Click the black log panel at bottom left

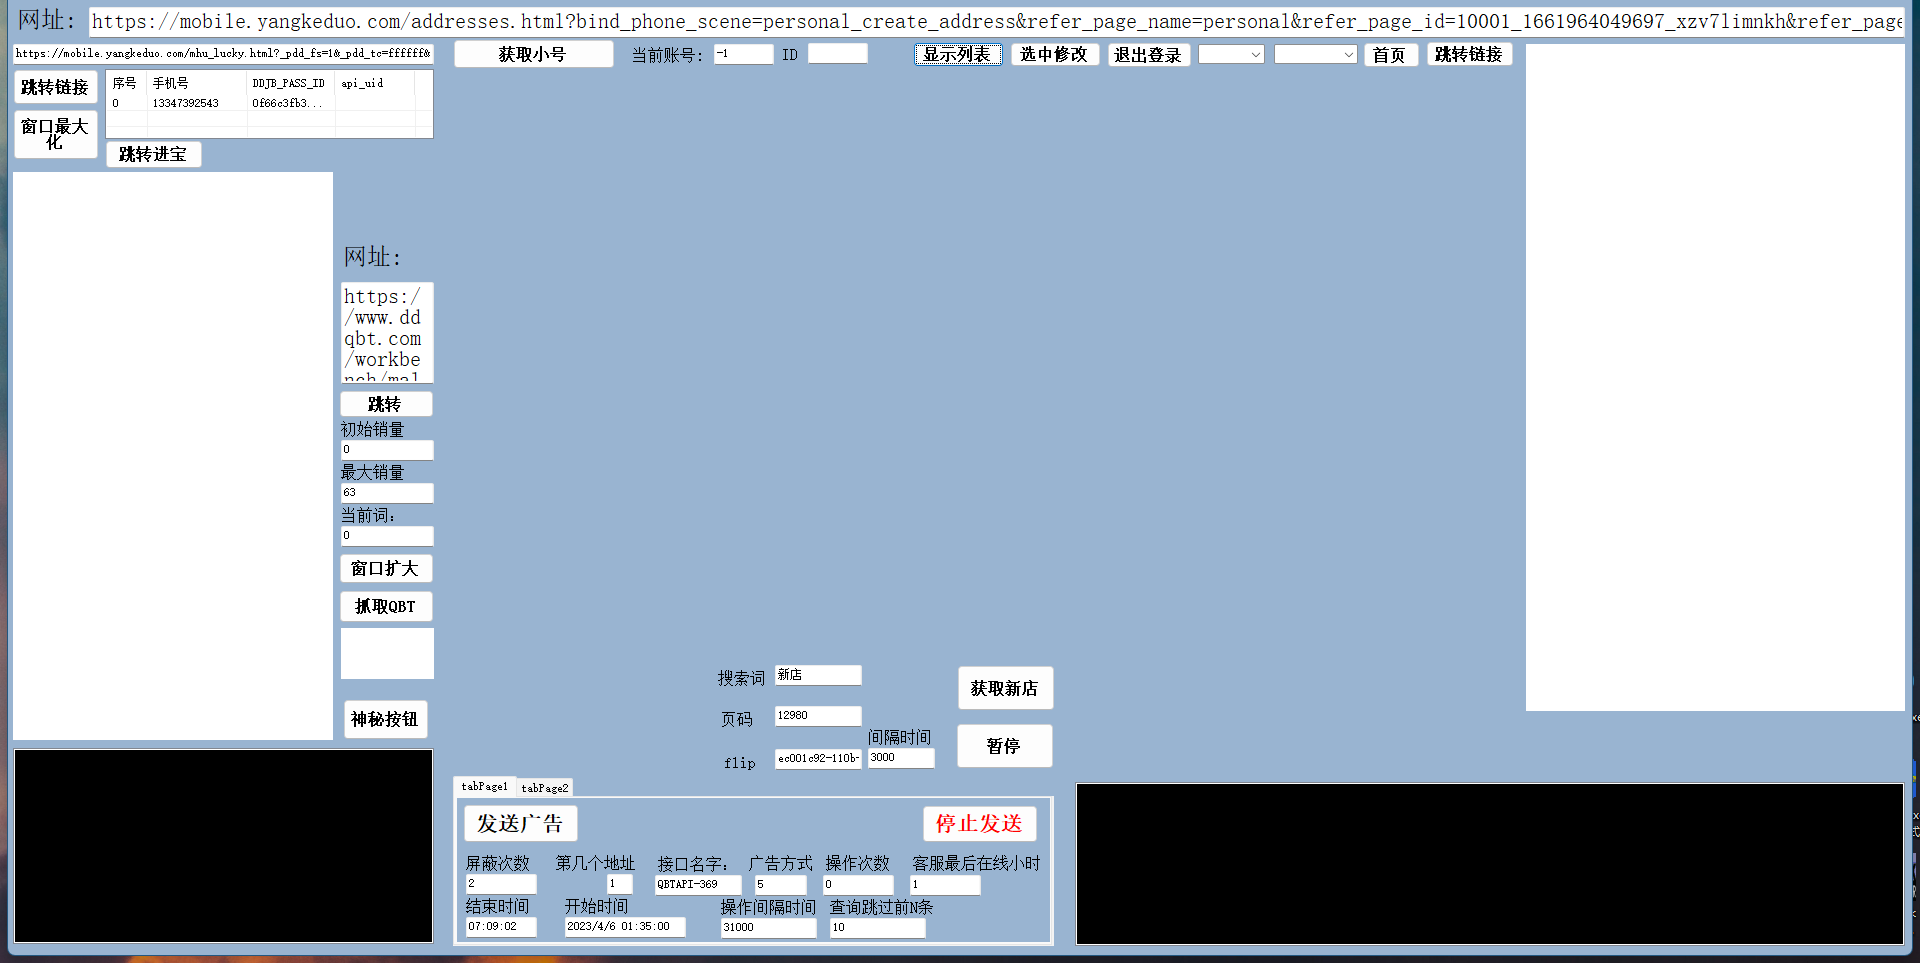[x=223, y=846]
